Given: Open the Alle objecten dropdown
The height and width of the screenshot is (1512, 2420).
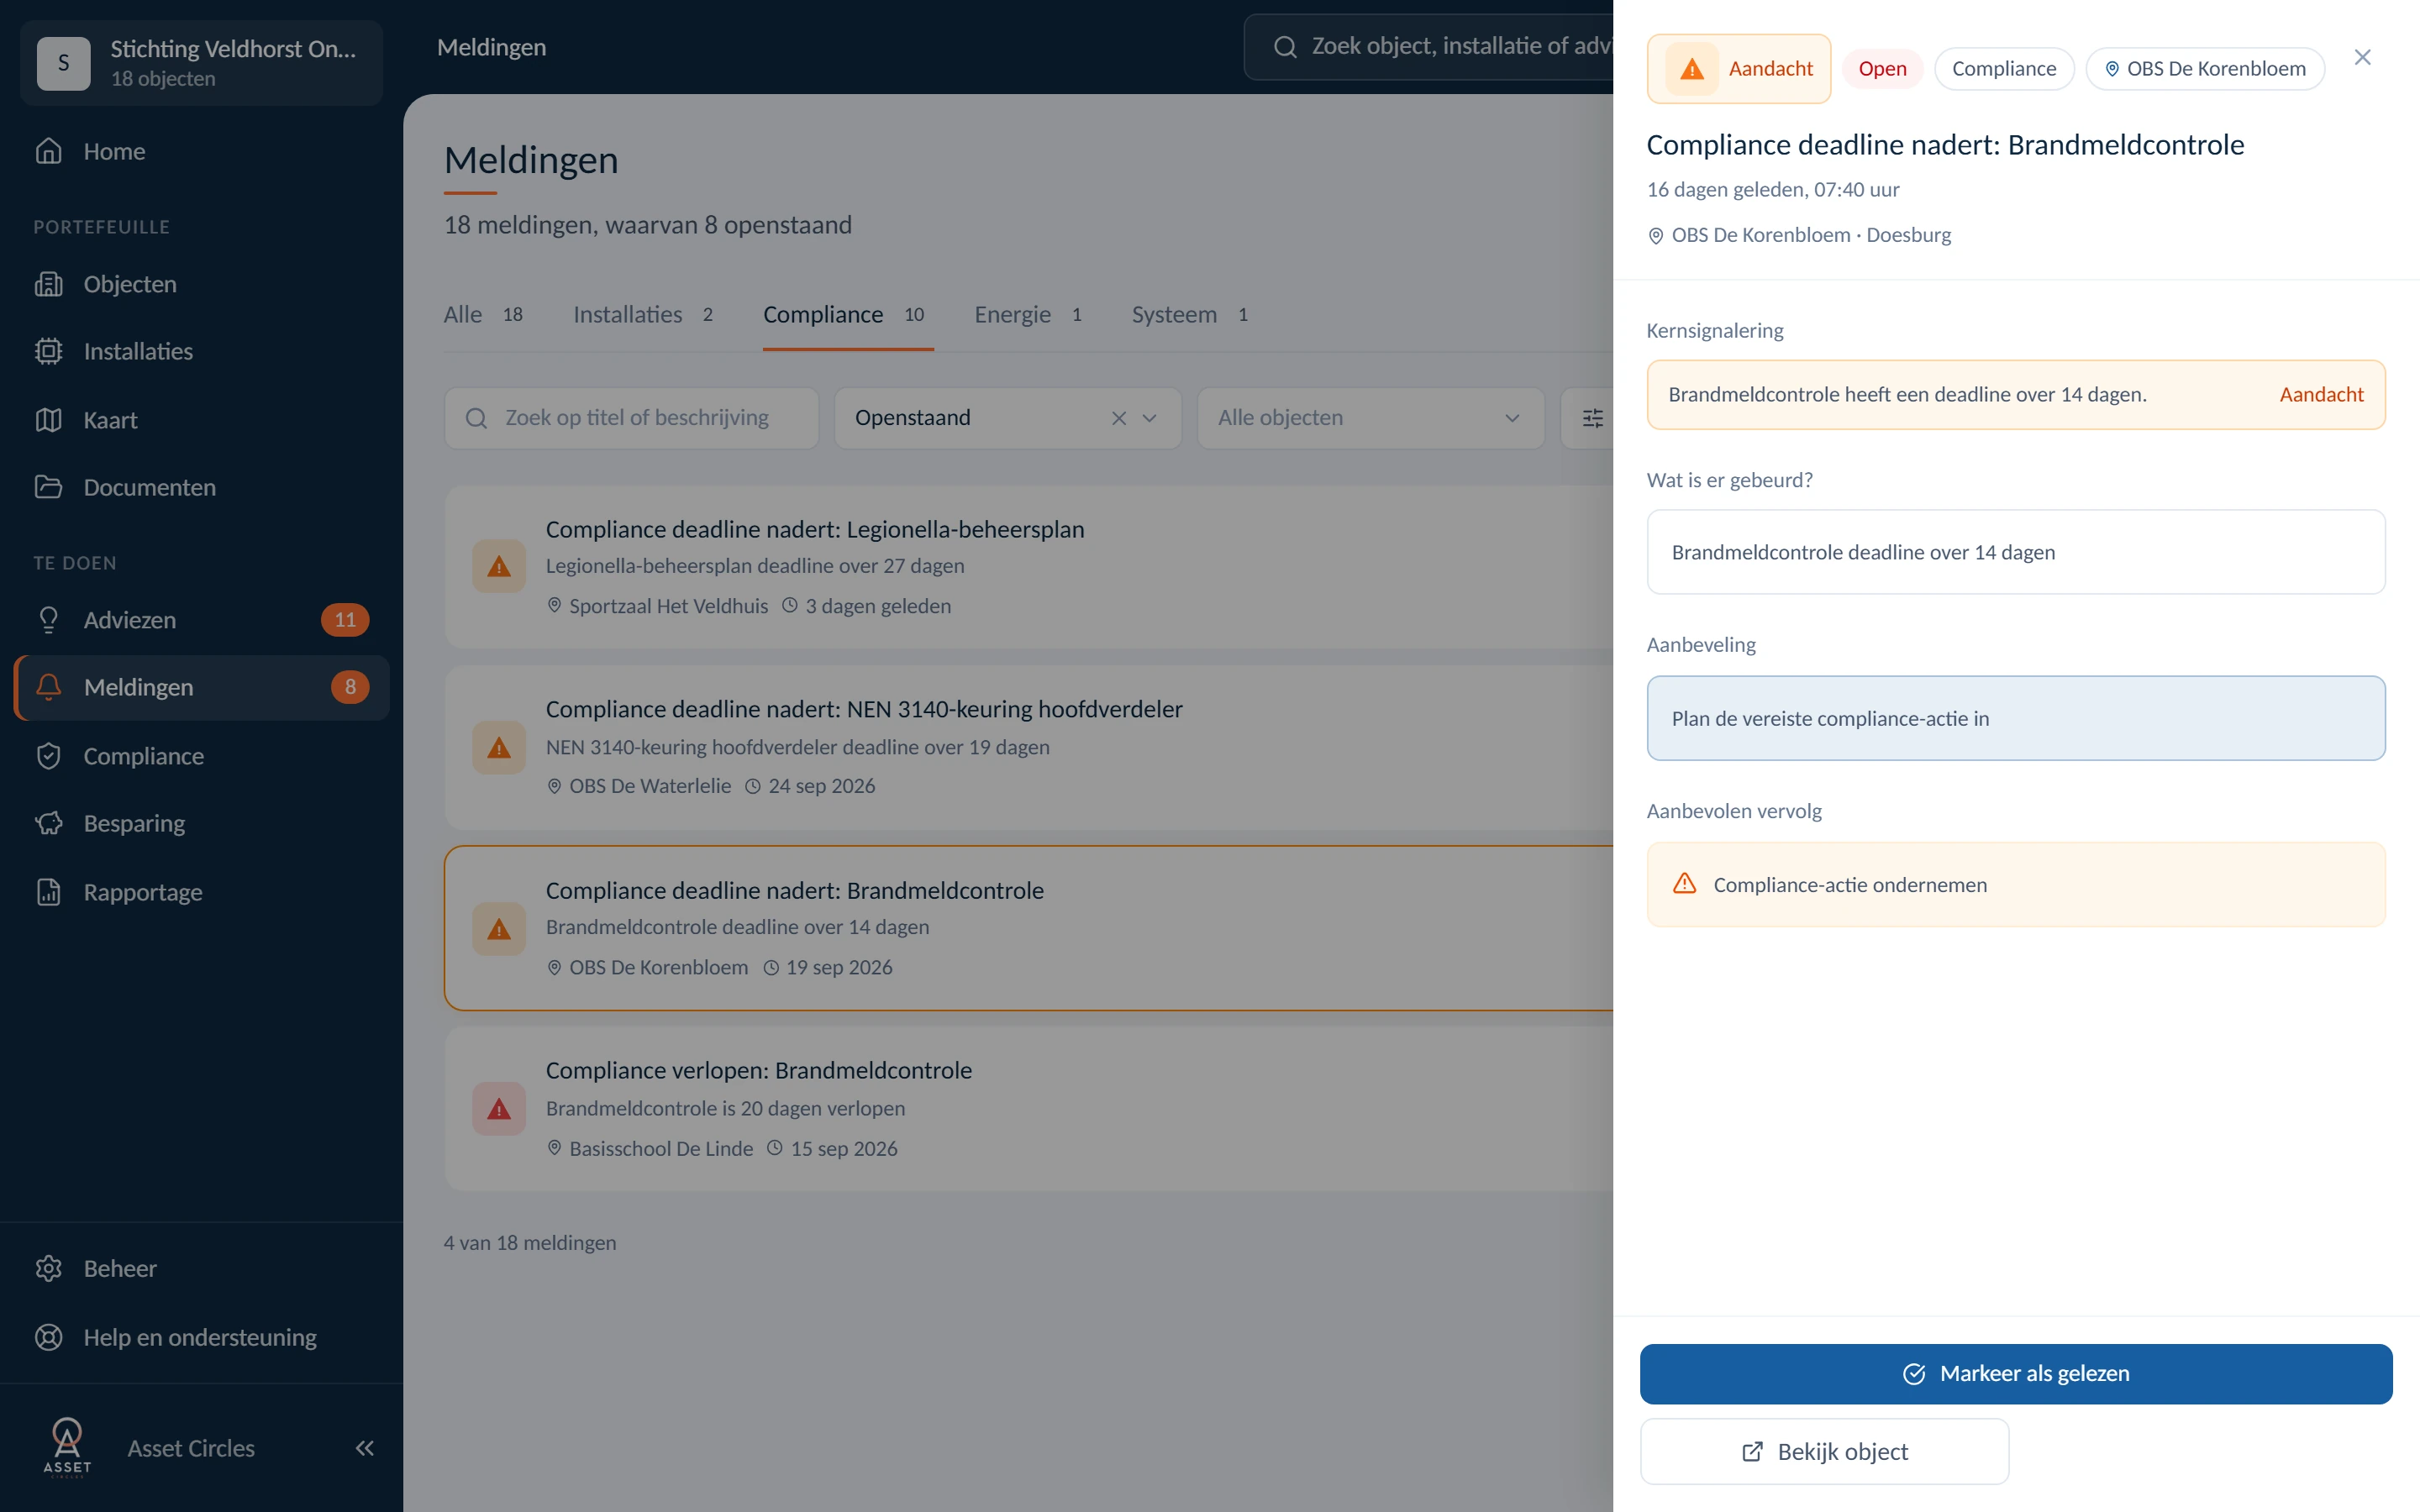Looking at the screenshot, I should pyautogui.click(x=1370, y=418).
